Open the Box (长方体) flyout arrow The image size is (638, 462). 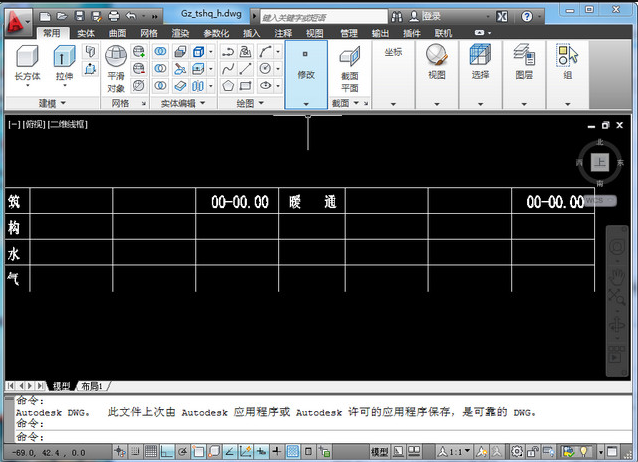point(28,85)
